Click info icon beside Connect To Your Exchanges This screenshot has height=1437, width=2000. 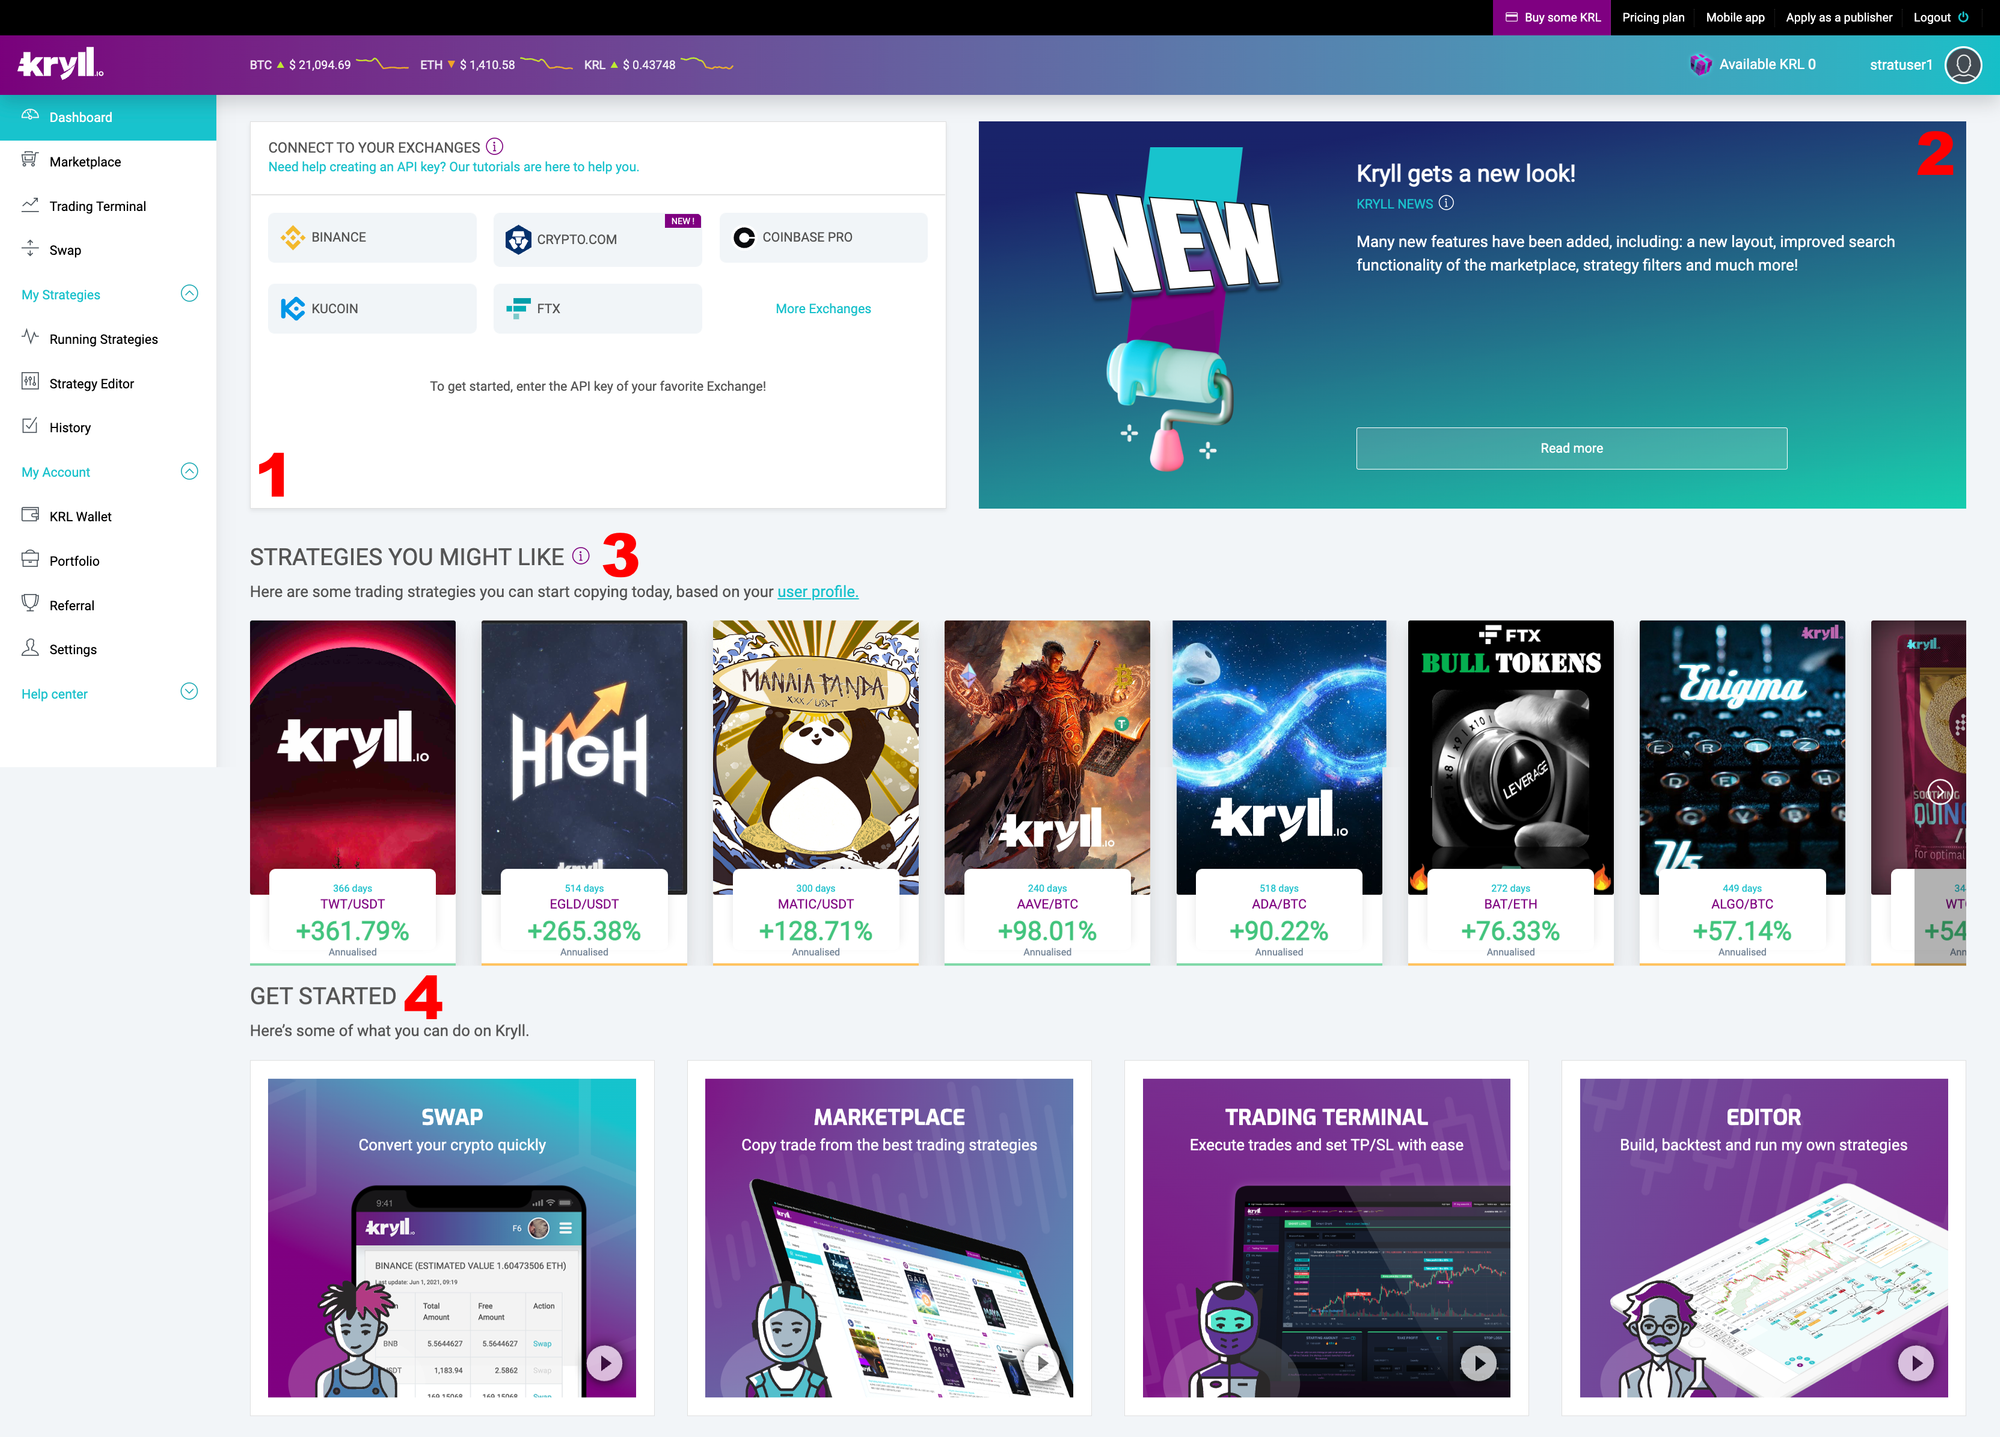494,146
